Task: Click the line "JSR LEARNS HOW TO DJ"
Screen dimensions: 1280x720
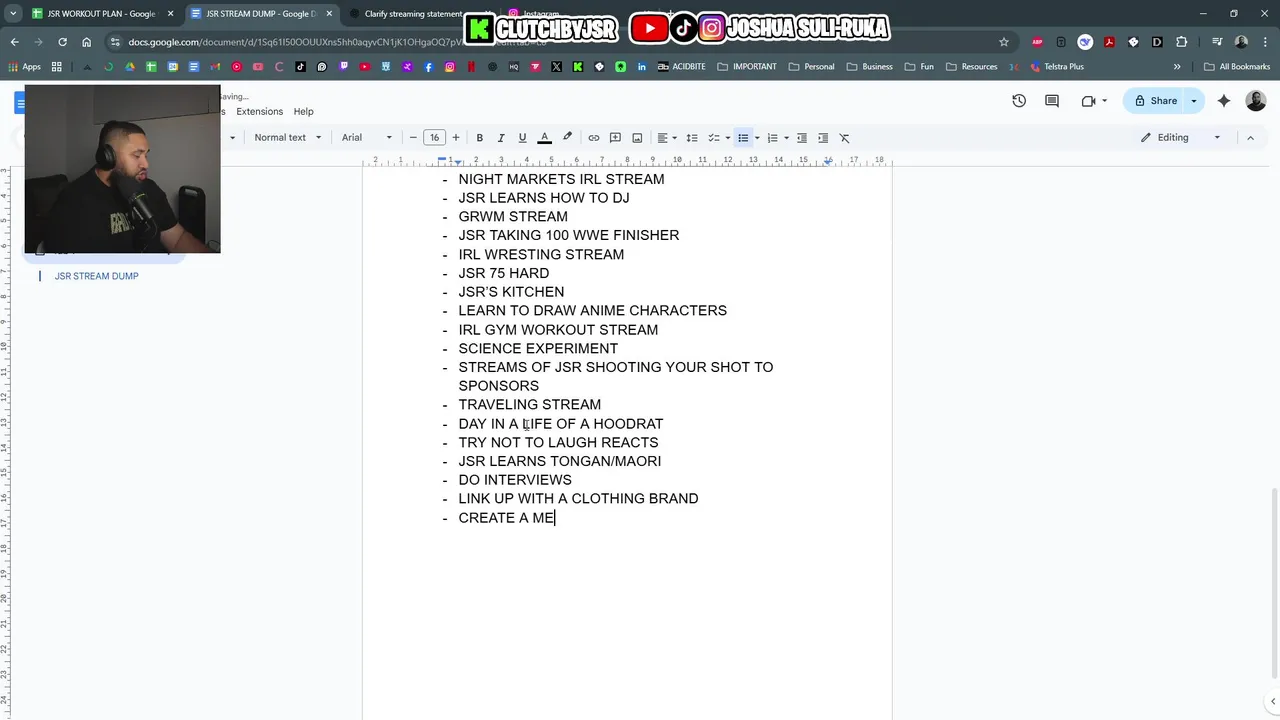Action: tap(544, 198)
